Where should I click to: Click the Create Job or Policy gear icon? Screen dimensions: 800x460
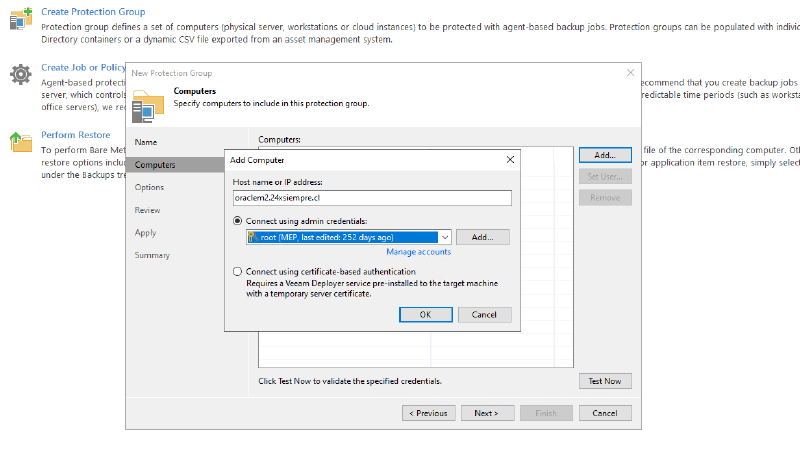[21, 74]
